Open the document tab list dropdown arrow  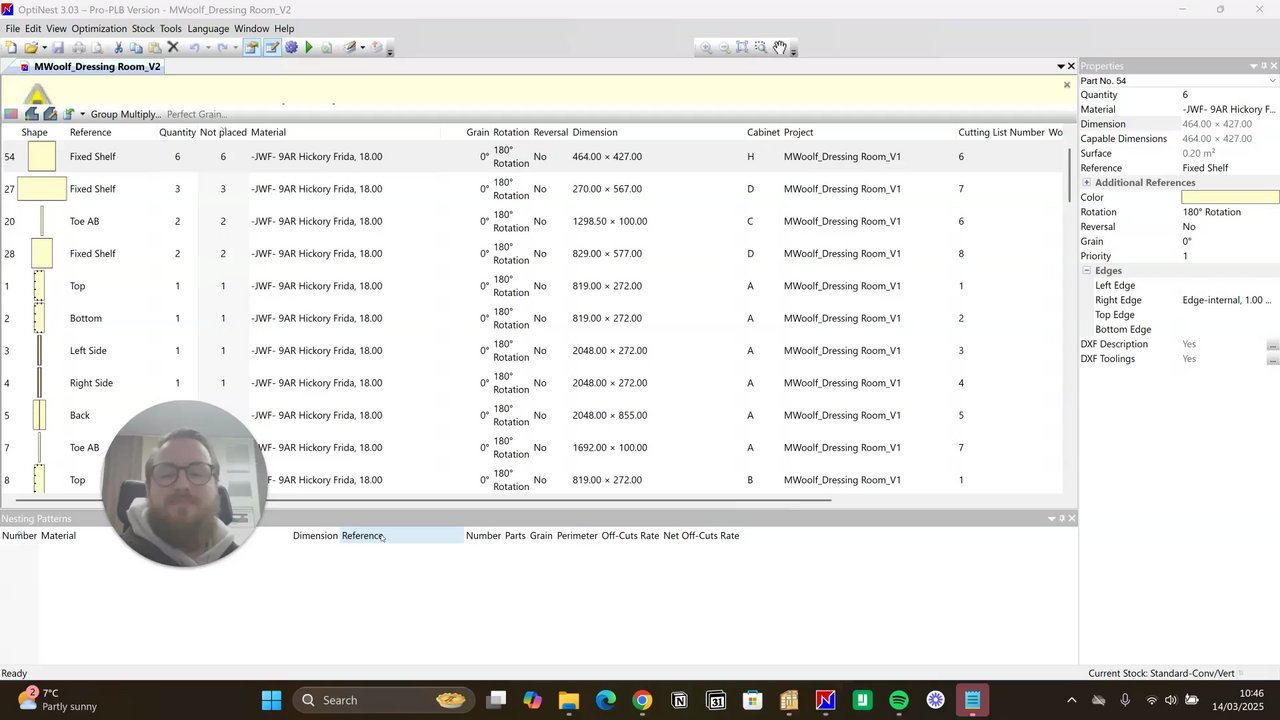coord(1060,67)
